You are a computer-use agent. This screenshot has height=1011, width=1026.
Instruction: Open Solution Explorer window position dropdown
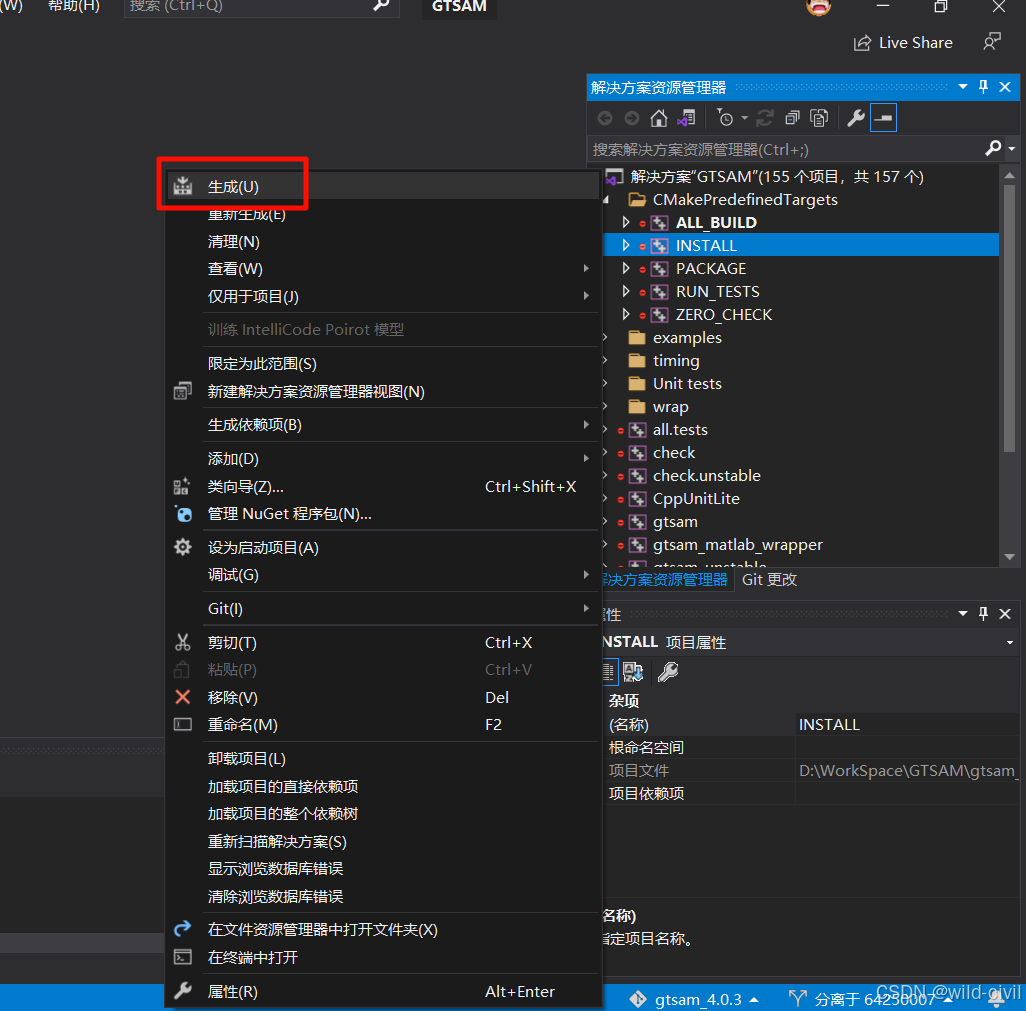pos(963,87)
